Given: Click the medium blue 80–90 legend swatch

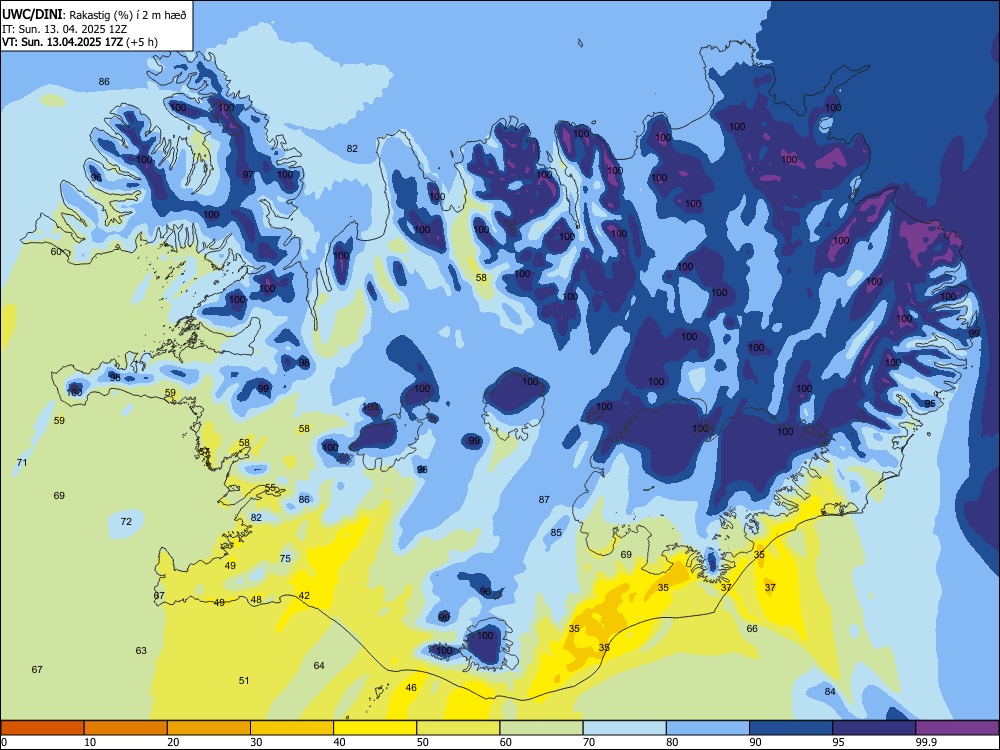Looking at the screenshot, I should coord(707,728).
